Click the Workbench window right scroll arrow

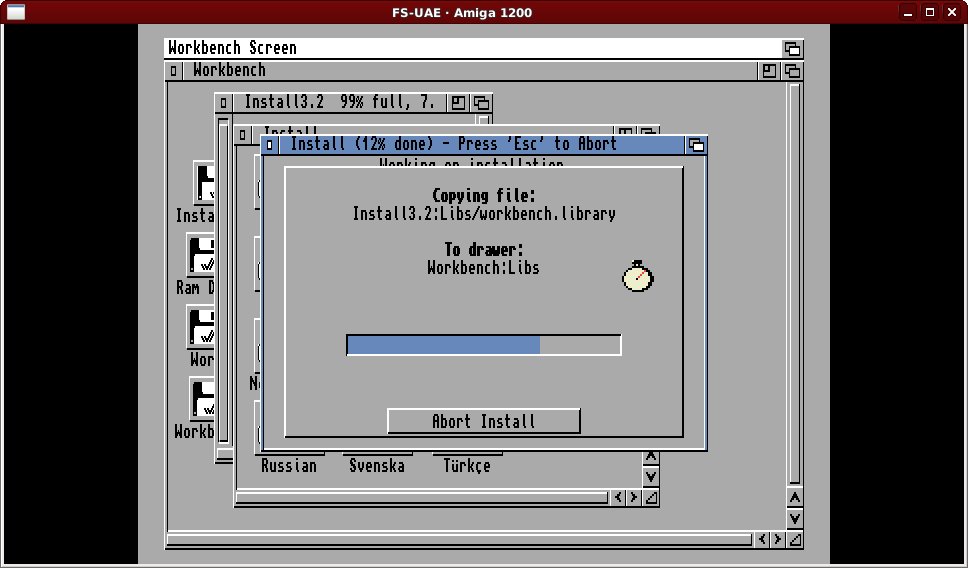(778, 540)
